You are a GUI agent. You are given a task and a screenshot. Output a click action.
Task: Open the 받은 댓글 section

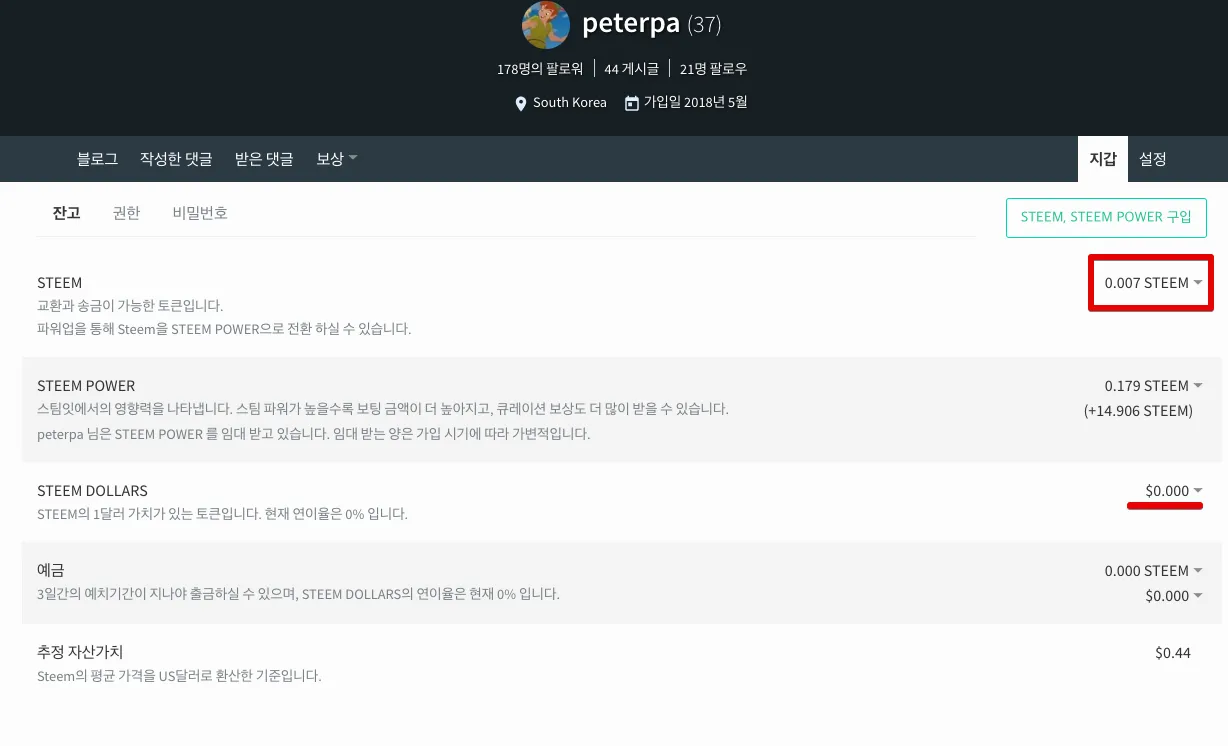click(264, 159)
